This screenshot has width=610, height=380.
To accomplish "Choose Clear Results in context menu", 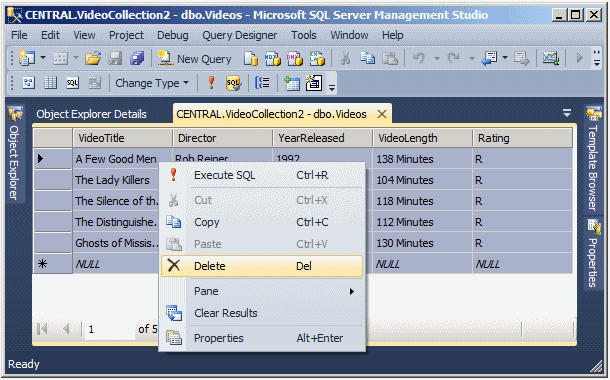I will [x=262, y=313].
